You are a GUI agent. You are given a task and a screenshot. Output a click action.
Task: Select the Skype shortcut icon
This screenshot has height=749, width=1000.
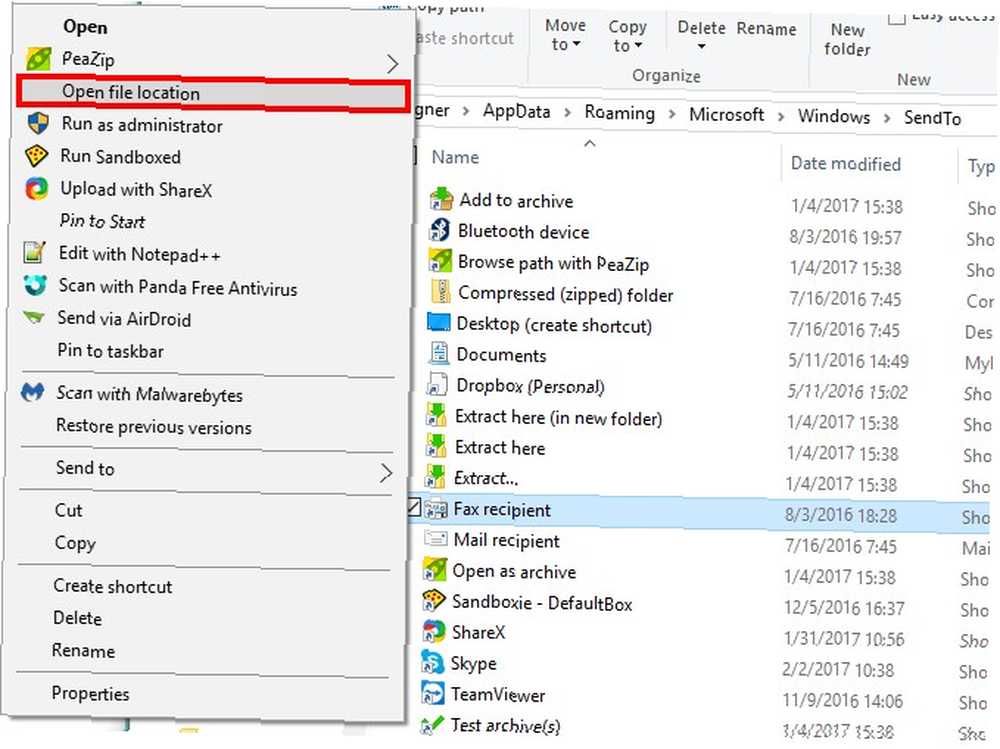(432, 662)
